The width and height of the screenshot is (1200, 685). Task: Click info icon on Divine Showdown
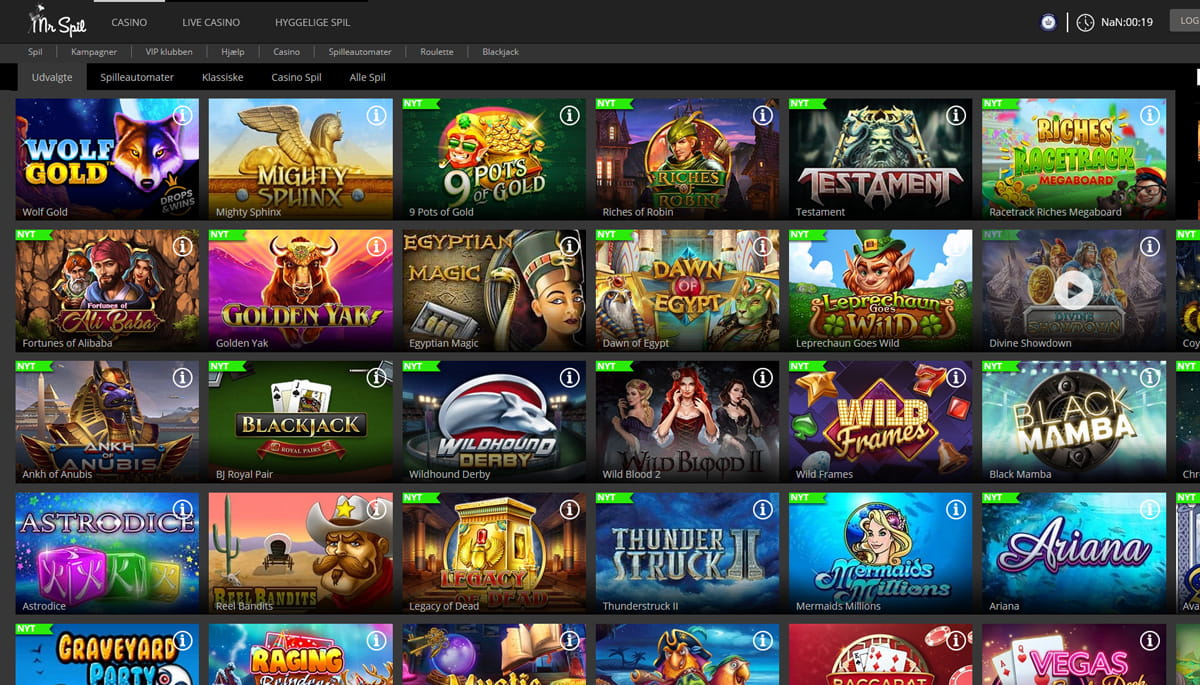[1149, 247]
